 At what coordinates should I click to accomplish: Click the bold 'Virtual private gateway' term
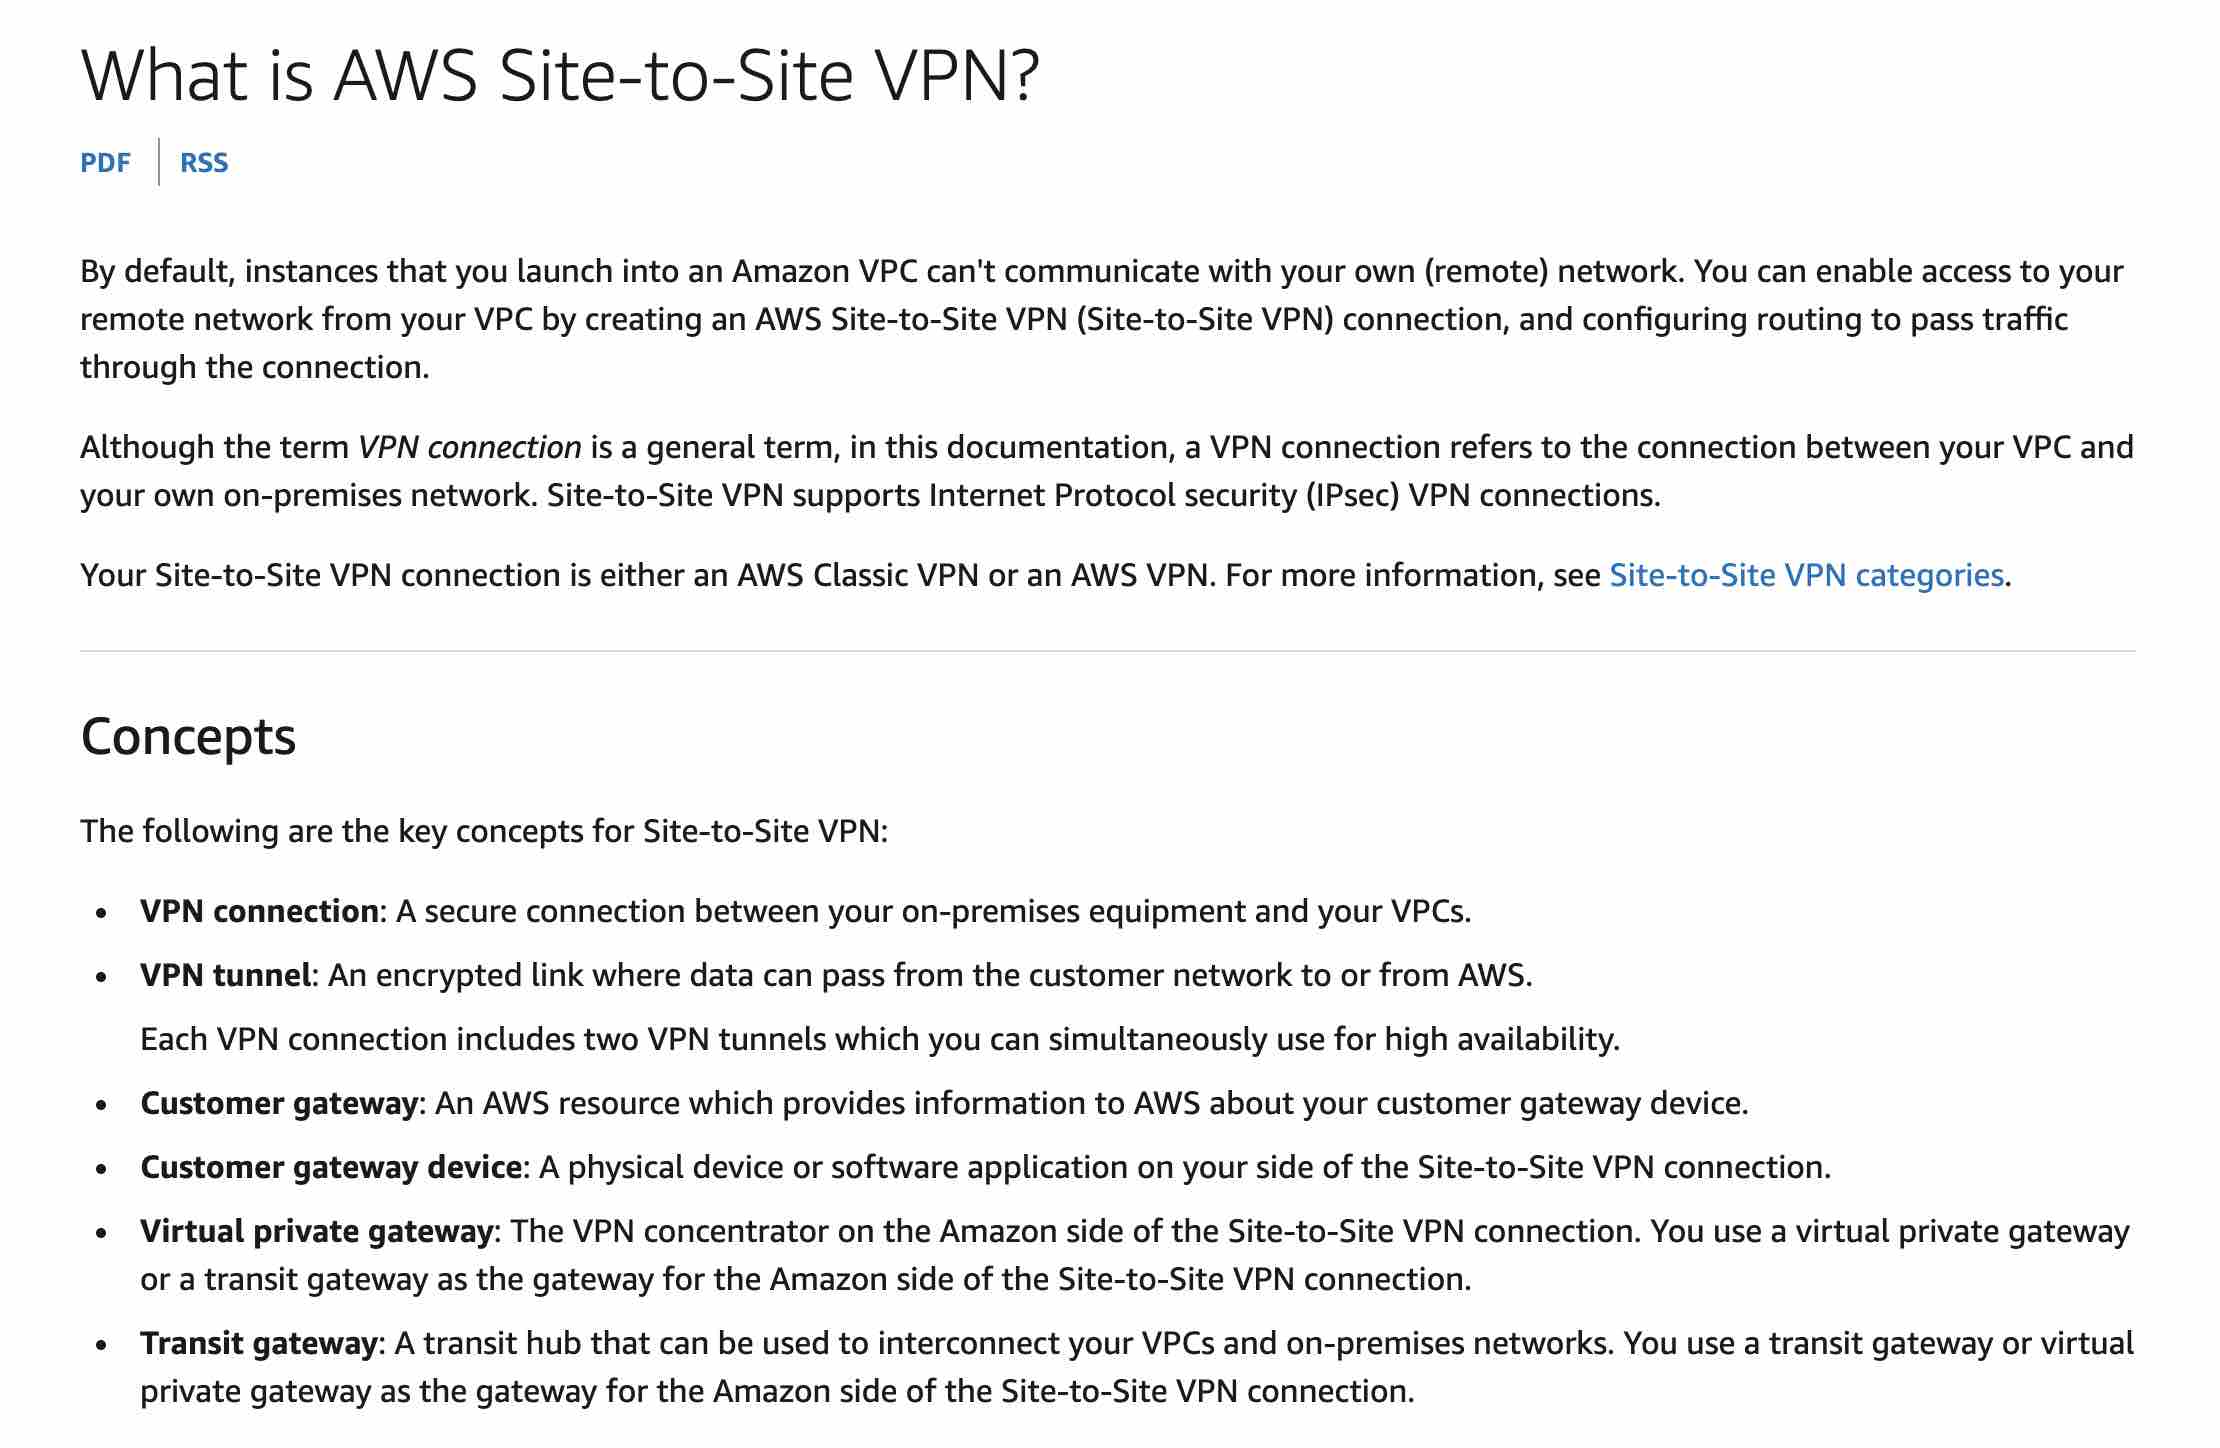(316, 1231)
